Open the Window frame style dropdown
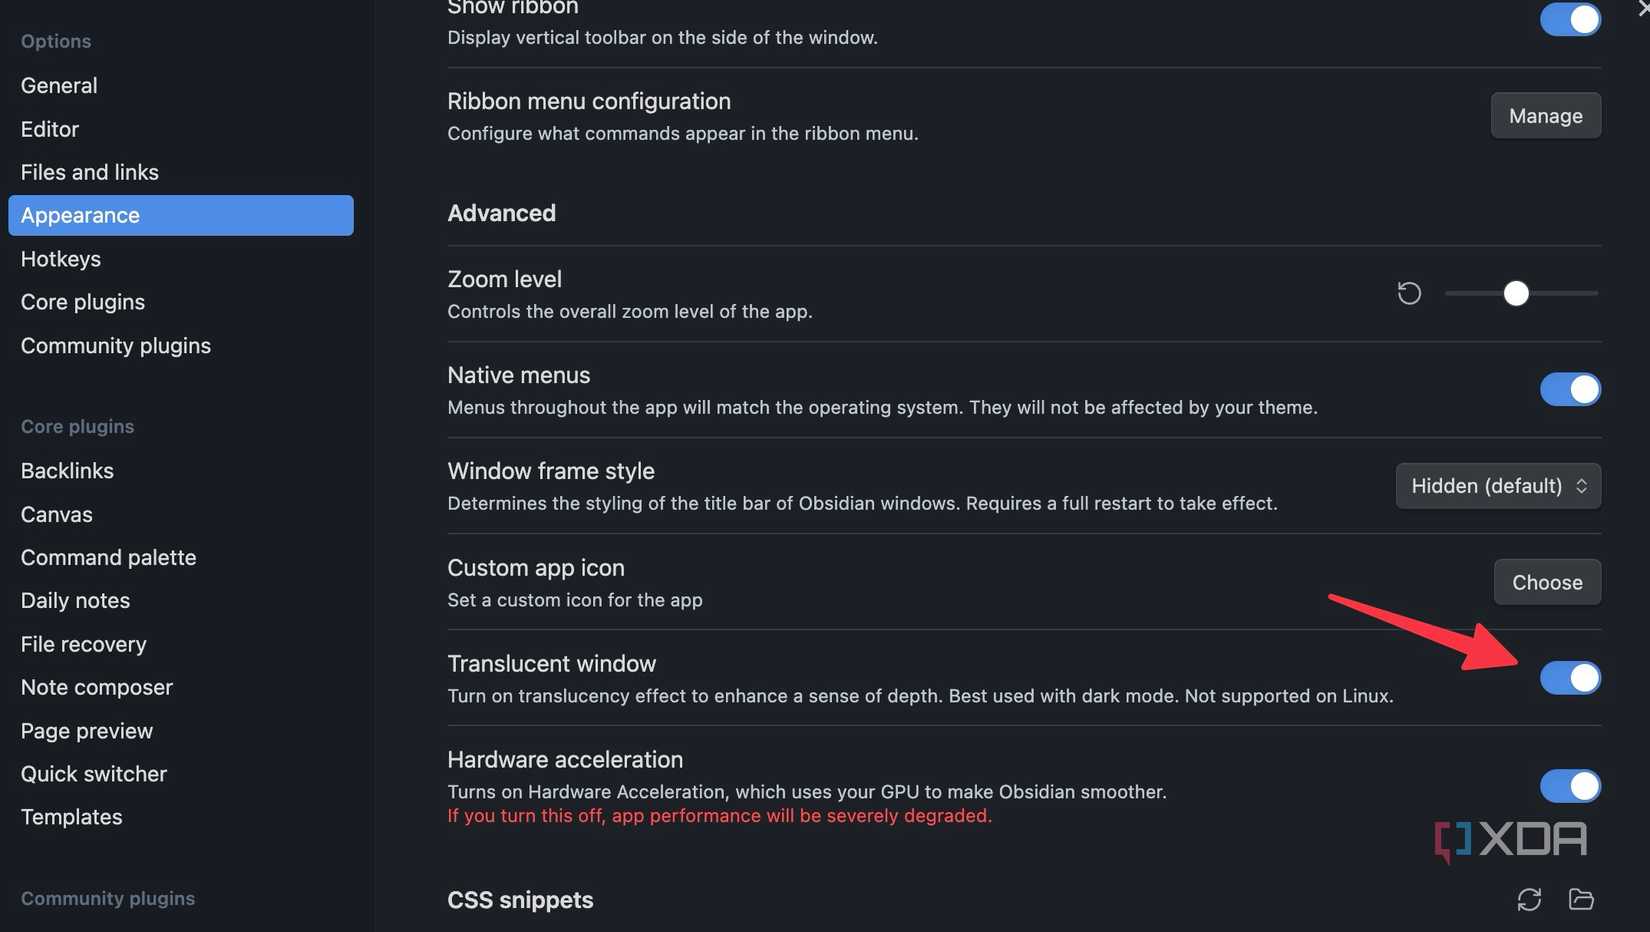 (1497, 485)
